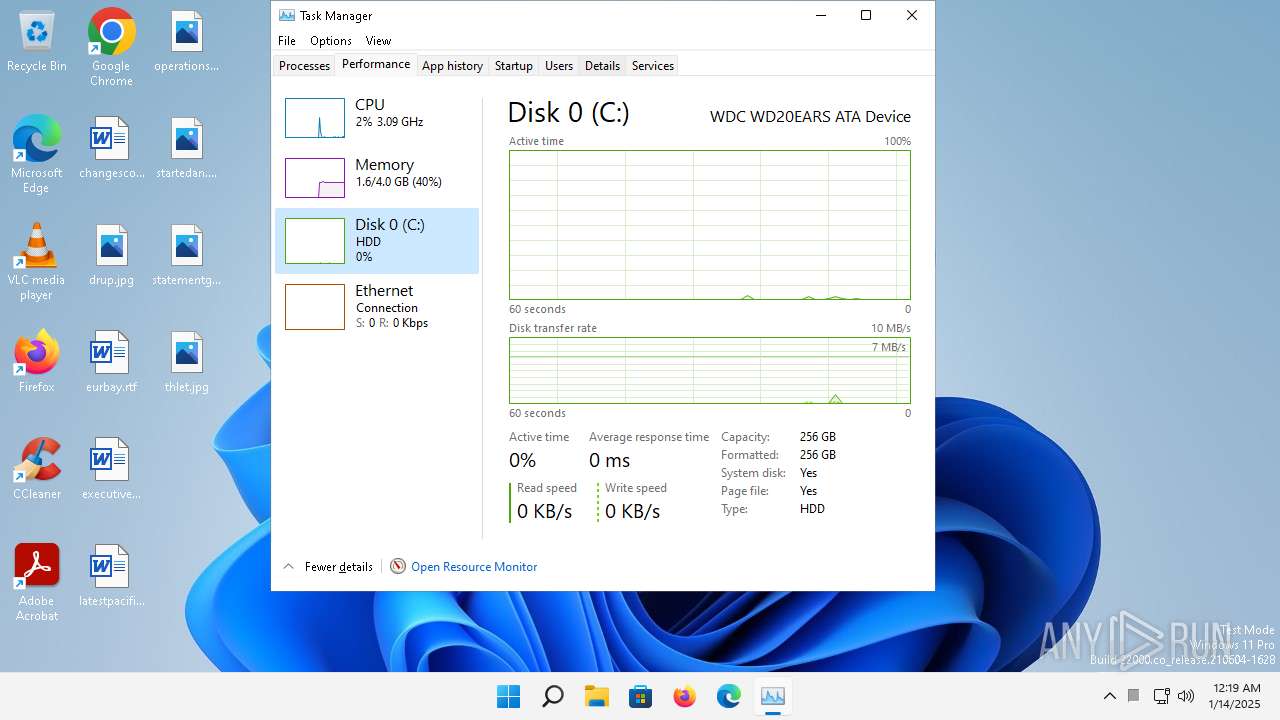Select the latestpacifi Word document icon
This screenshot has width=1280, height=720.
coord(111,576)
